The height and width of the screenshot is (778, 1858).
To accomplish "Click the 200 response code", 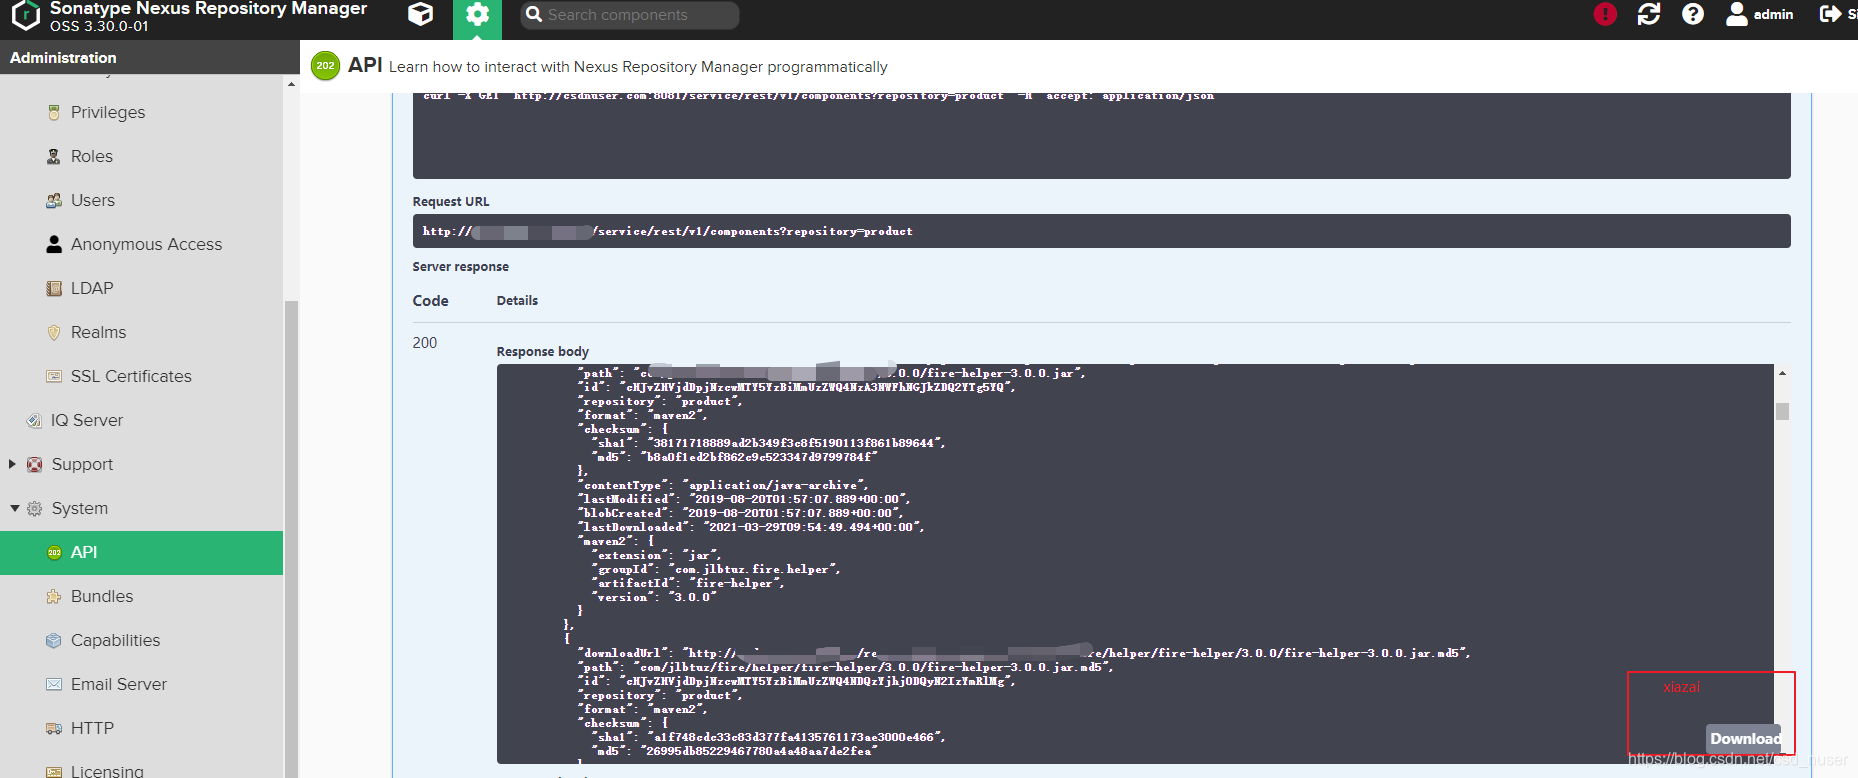I will pos(425,342).
